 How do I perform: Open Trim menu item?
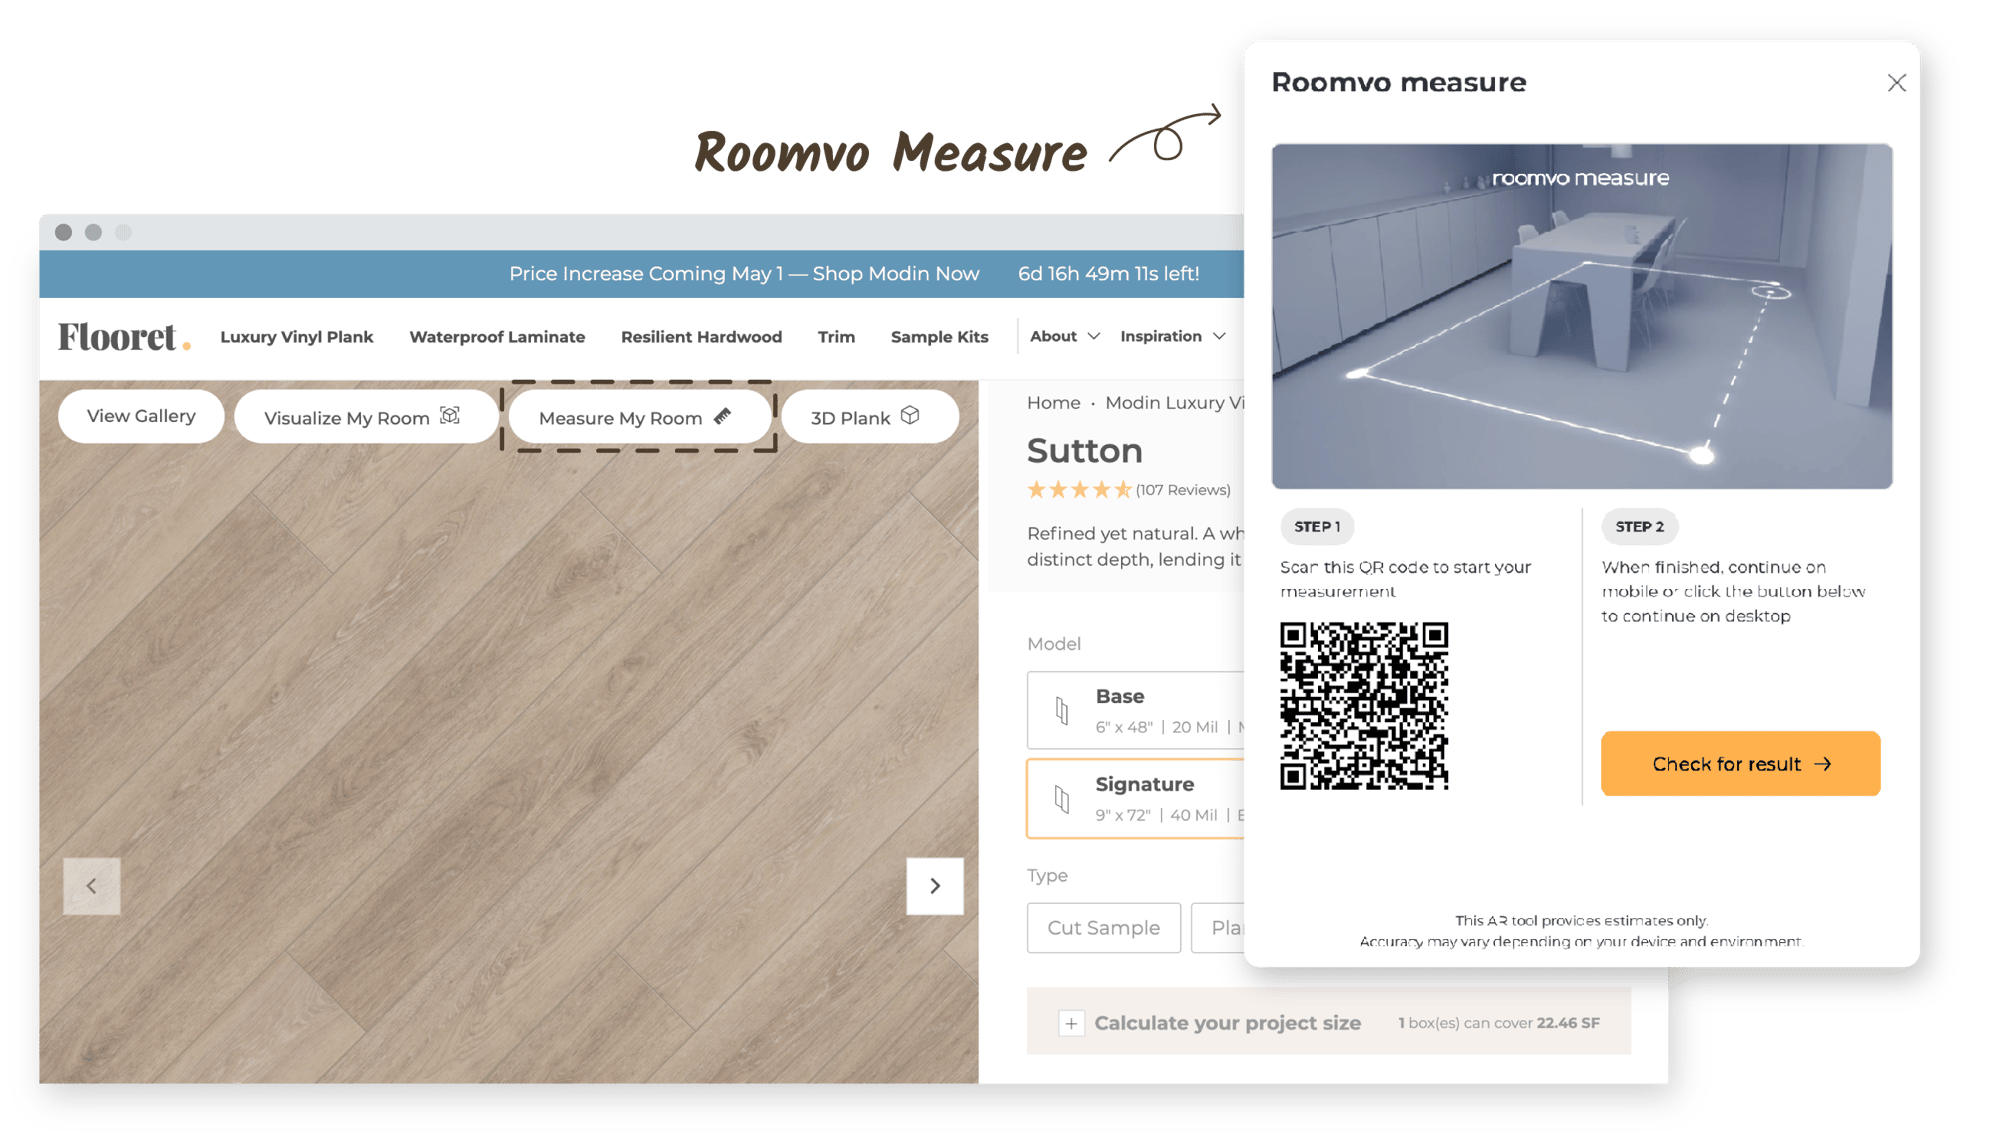click(836, 337)
